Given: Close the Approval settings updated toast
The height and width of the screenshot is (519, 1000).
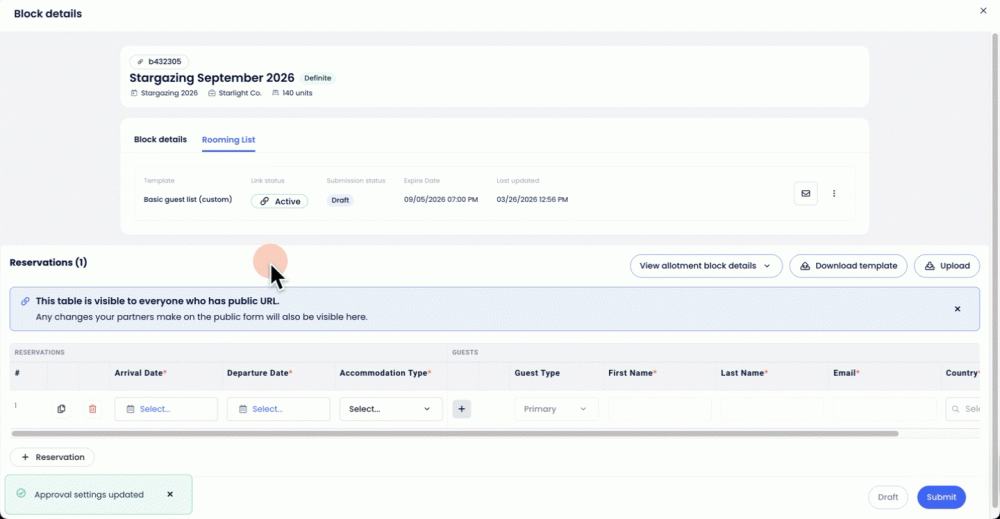Looking at the screenshot, I should [x=170, y=494].
